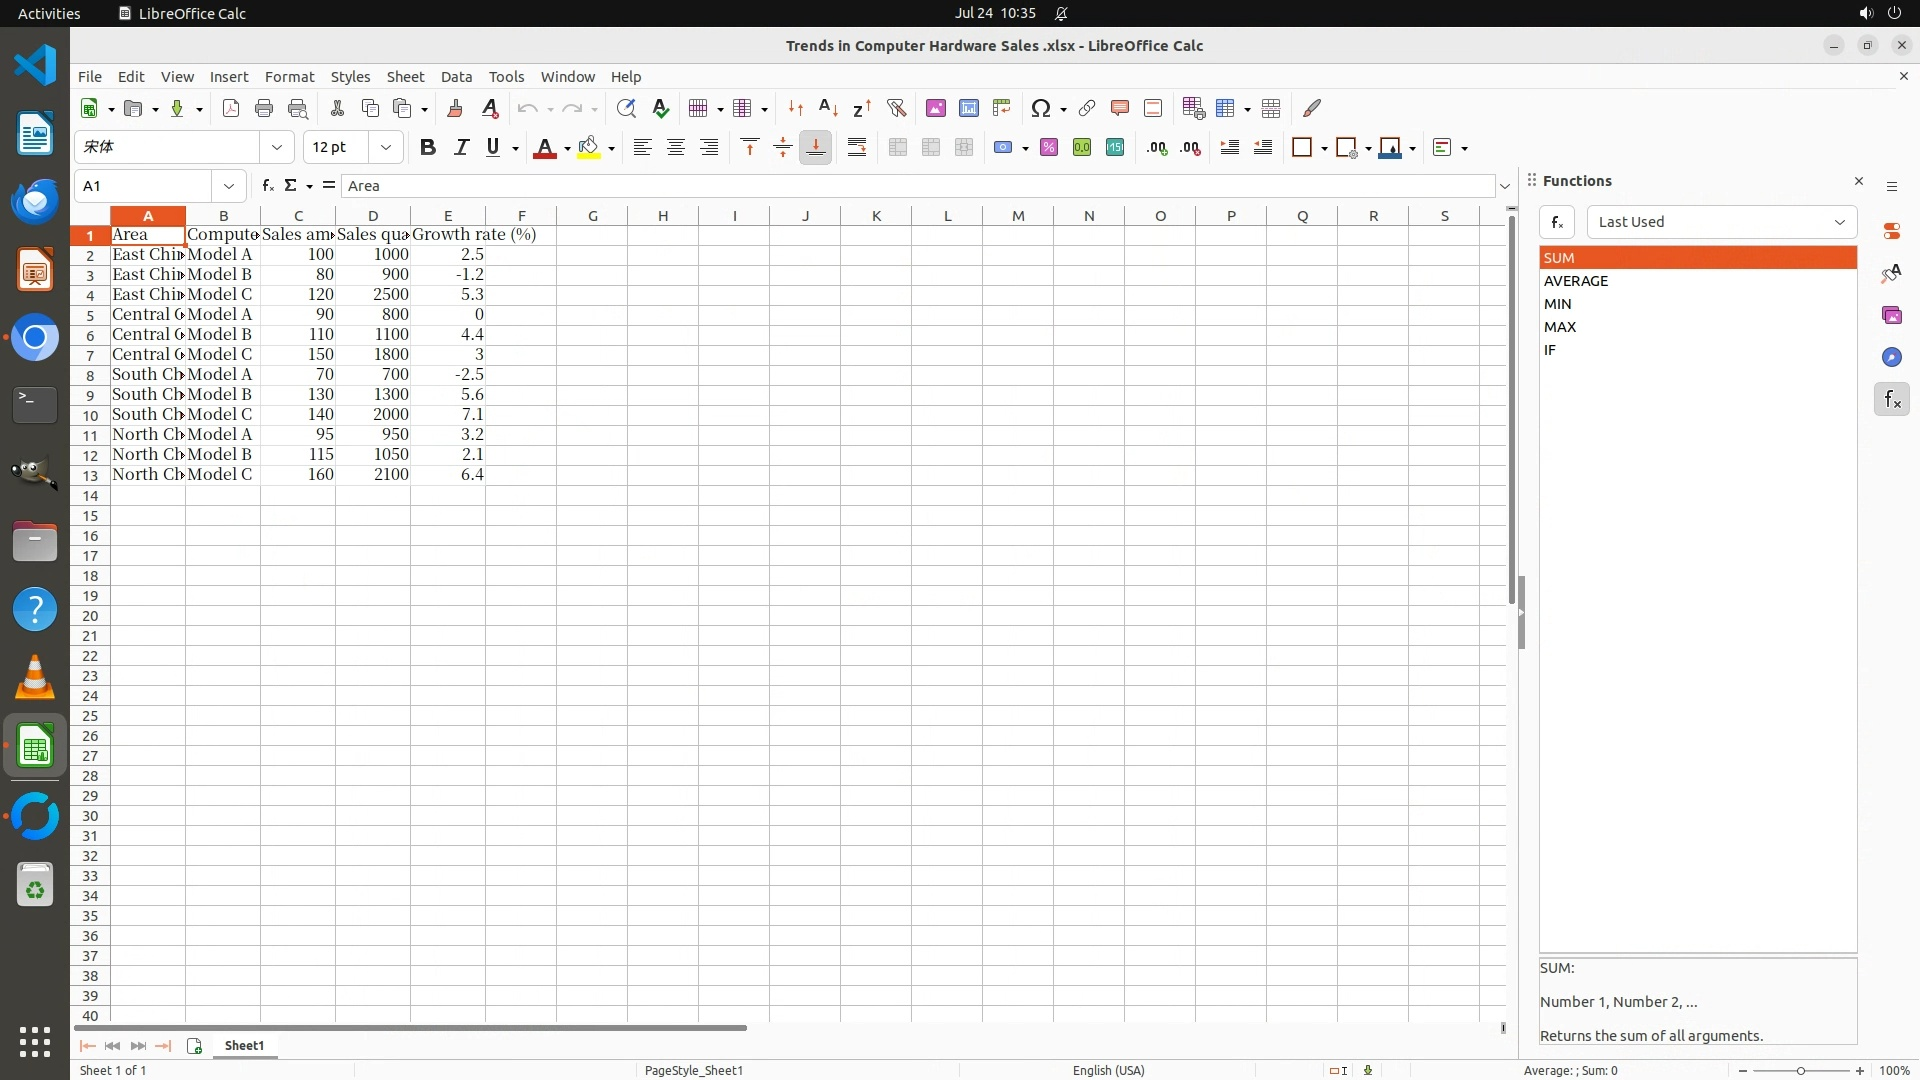Open the Print Preview

(297, 108)
